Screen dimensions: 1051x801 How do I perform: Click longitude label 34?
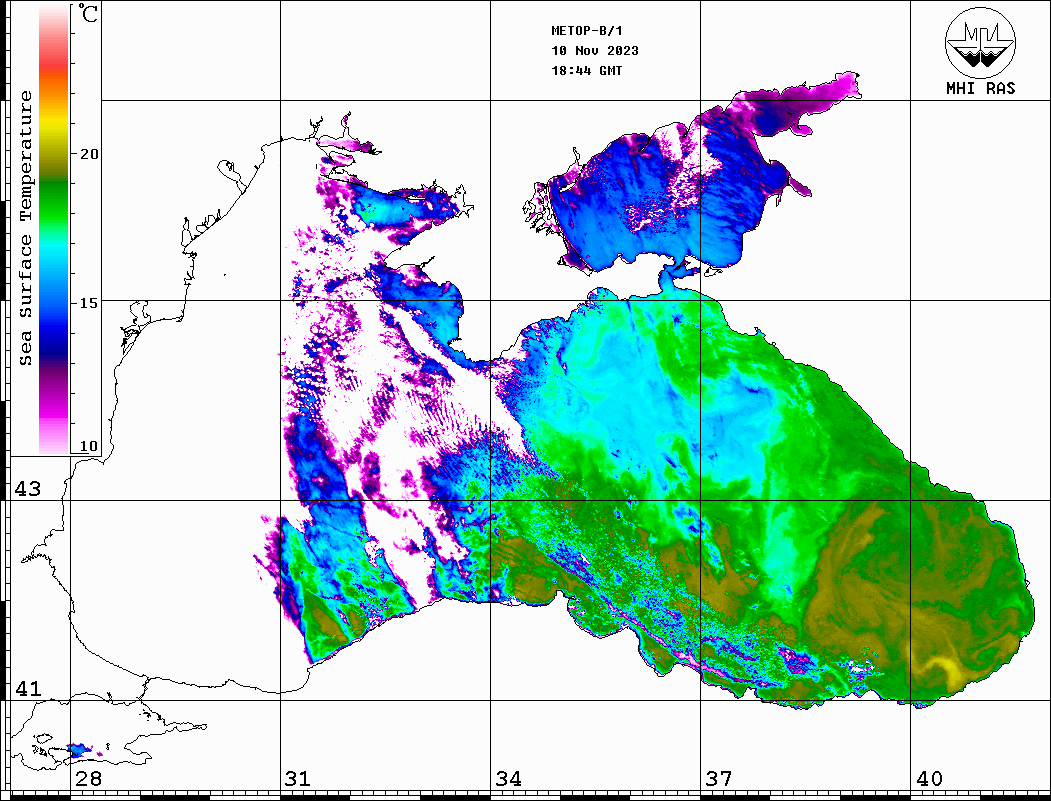click(508, 778)
